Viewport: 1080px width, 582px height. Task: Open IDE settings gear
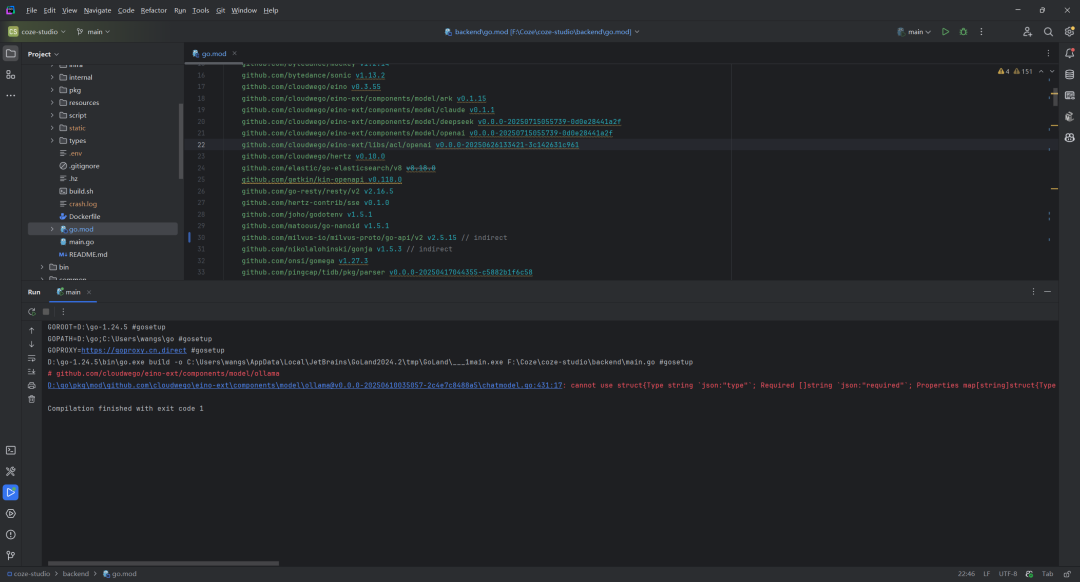pos(1070,32)
